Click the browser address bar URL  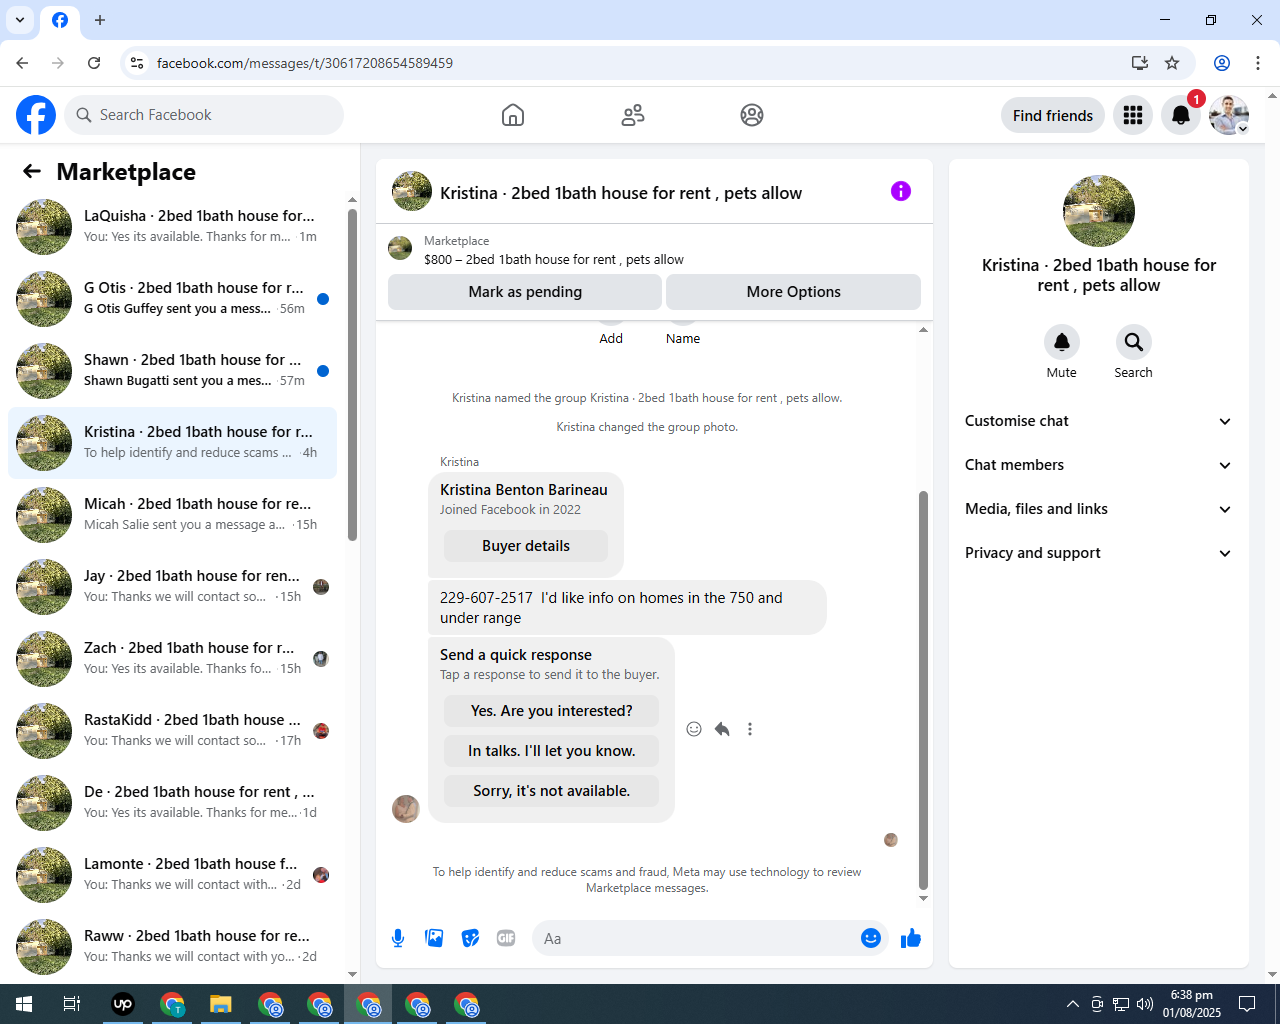pos(305,63)
